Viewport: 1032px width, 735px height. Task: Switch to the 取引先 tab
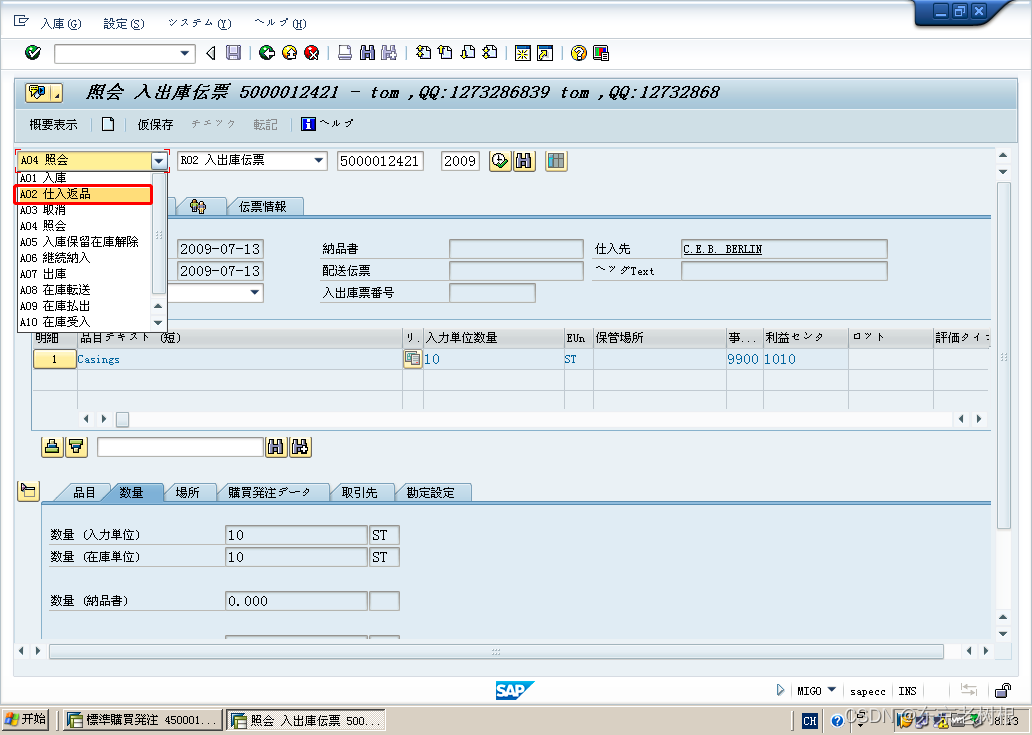coord(359,493)
